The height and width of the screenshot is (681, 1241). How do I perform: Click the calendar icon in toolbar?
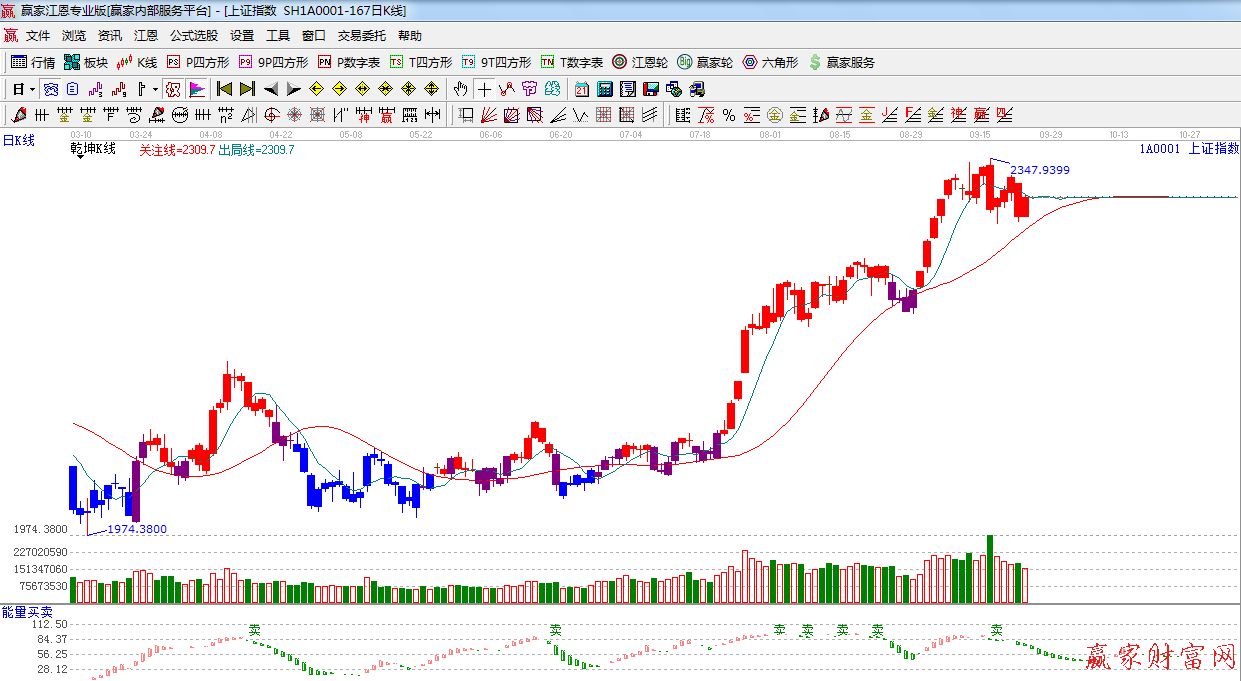[581, 89]
